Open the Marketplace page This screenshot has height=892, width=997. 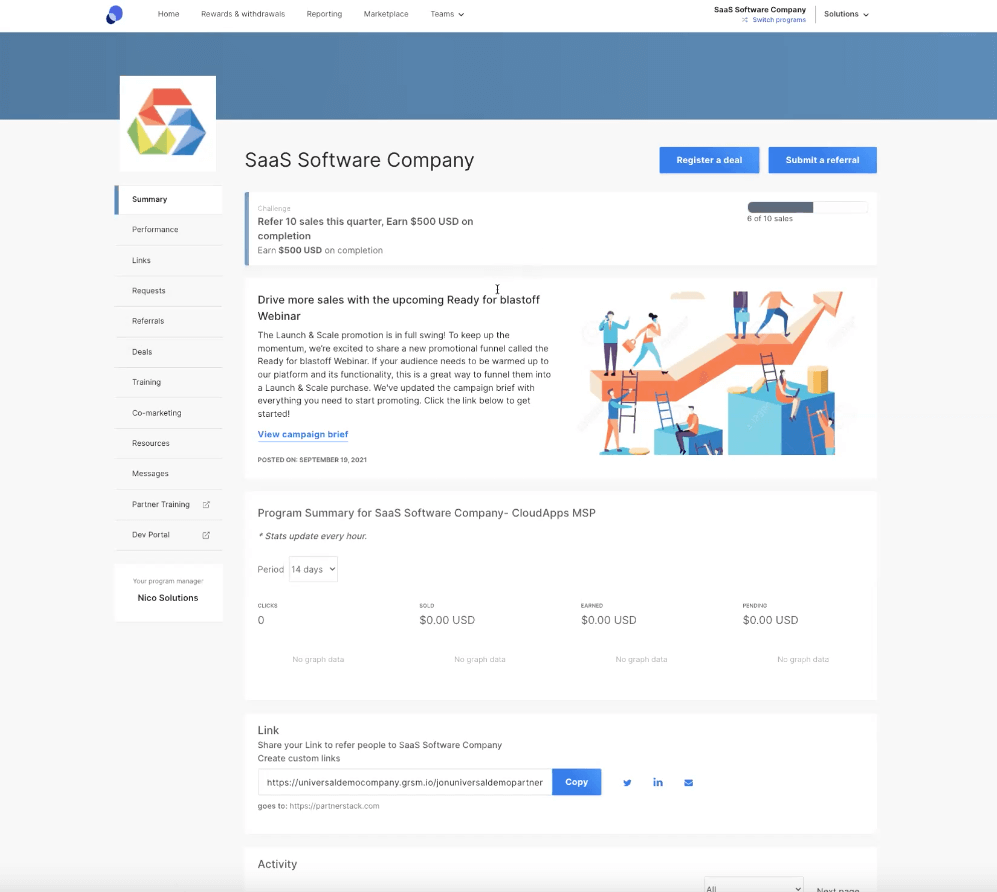[386, 14]
